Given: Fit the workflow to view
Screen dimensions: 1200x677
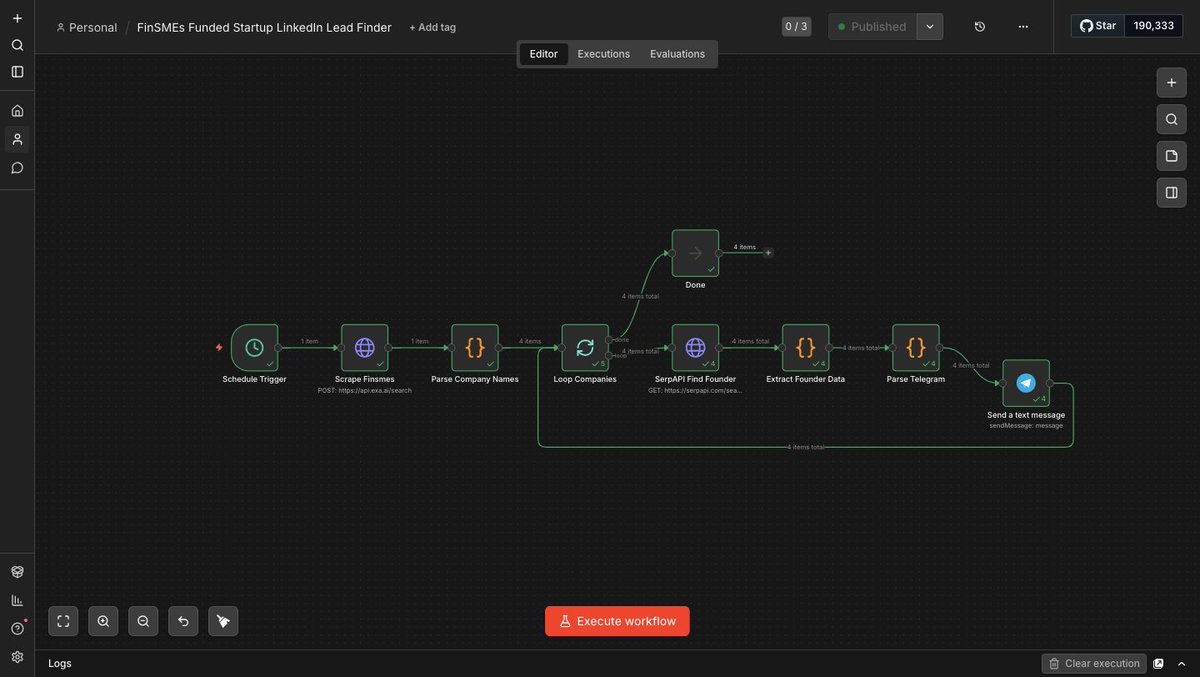Looking at the screenshot, I should click(63, 621).
